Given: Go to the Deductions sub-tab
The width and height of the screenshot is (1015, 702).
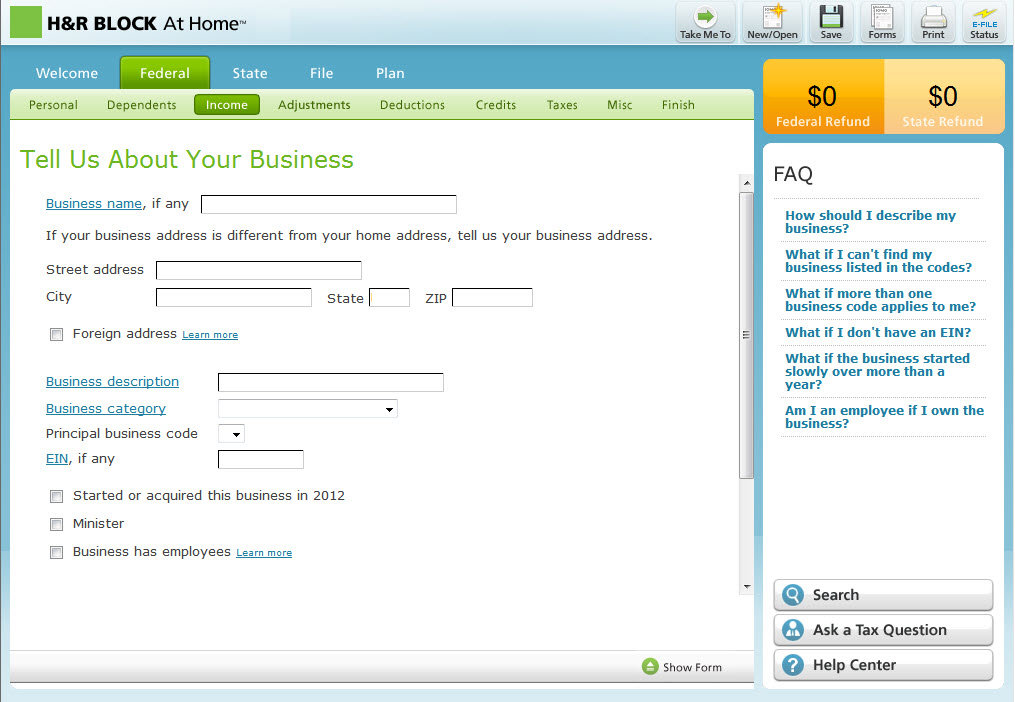Looking at the screenshot, I should (x=412, y=105).
